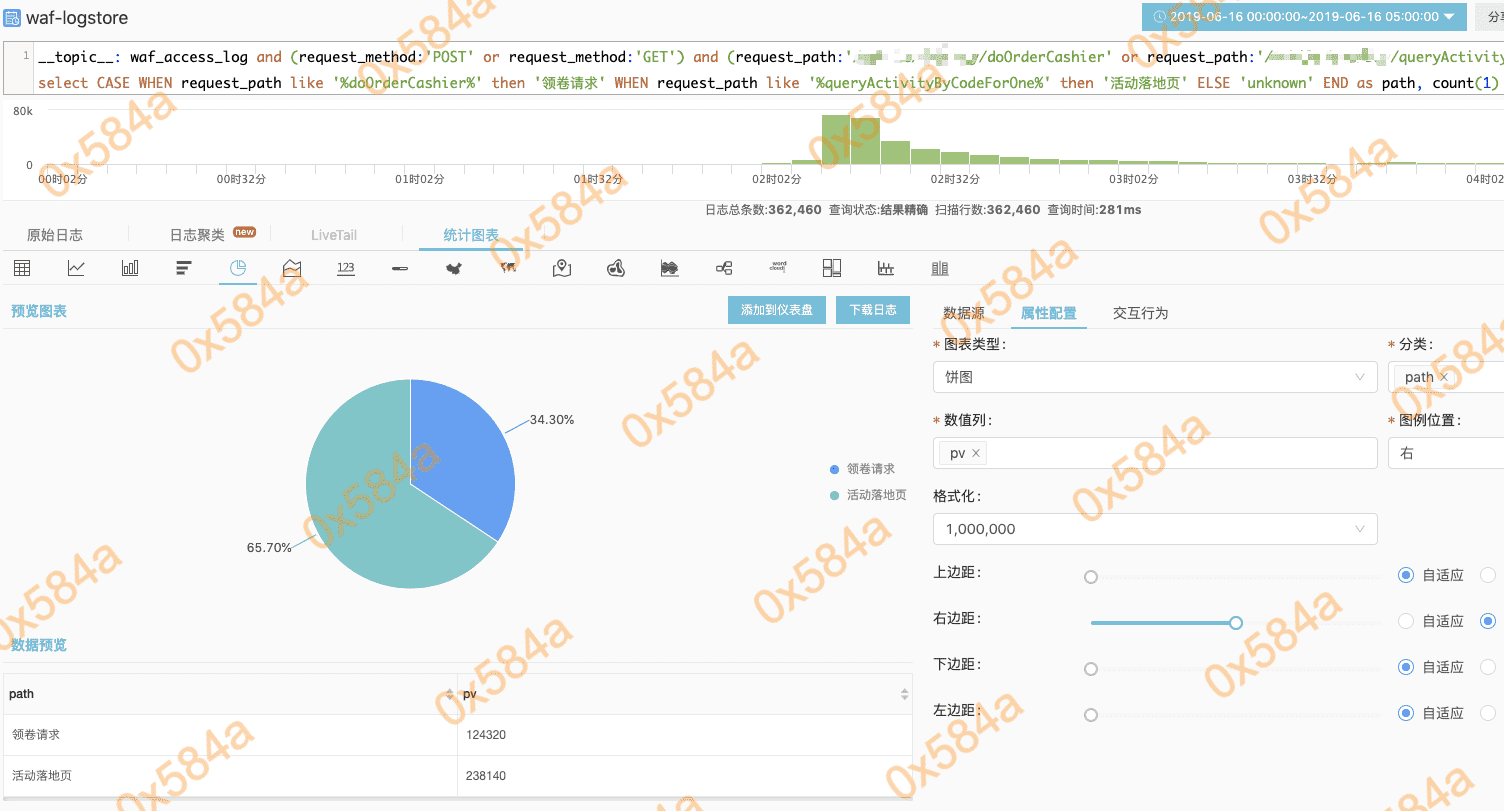The image size is (1504, 811).
Task: Pick the horizontal bar chart icon
Action: click(x=184, y=268)
